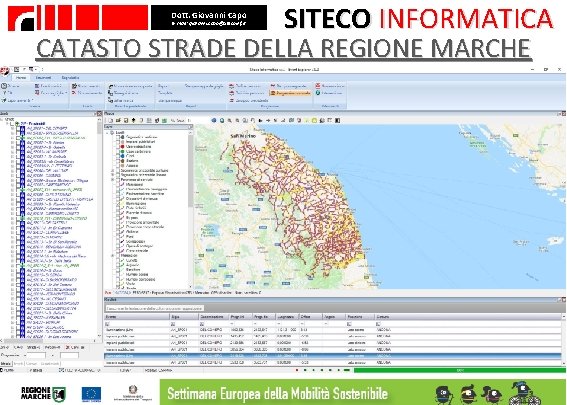Screen dimensions: 567x405
Task: Sort results by the Sigla column header
Action: [x=184, y=317]
